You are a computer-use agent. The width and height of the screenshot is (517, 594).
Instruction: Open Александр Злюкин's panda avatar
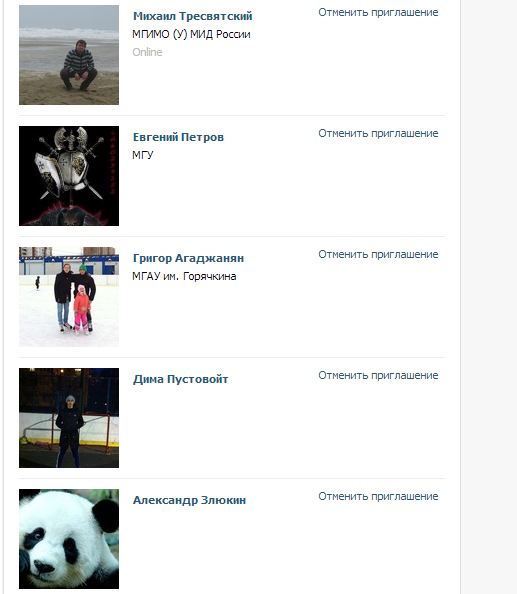(x=69, y=539)
